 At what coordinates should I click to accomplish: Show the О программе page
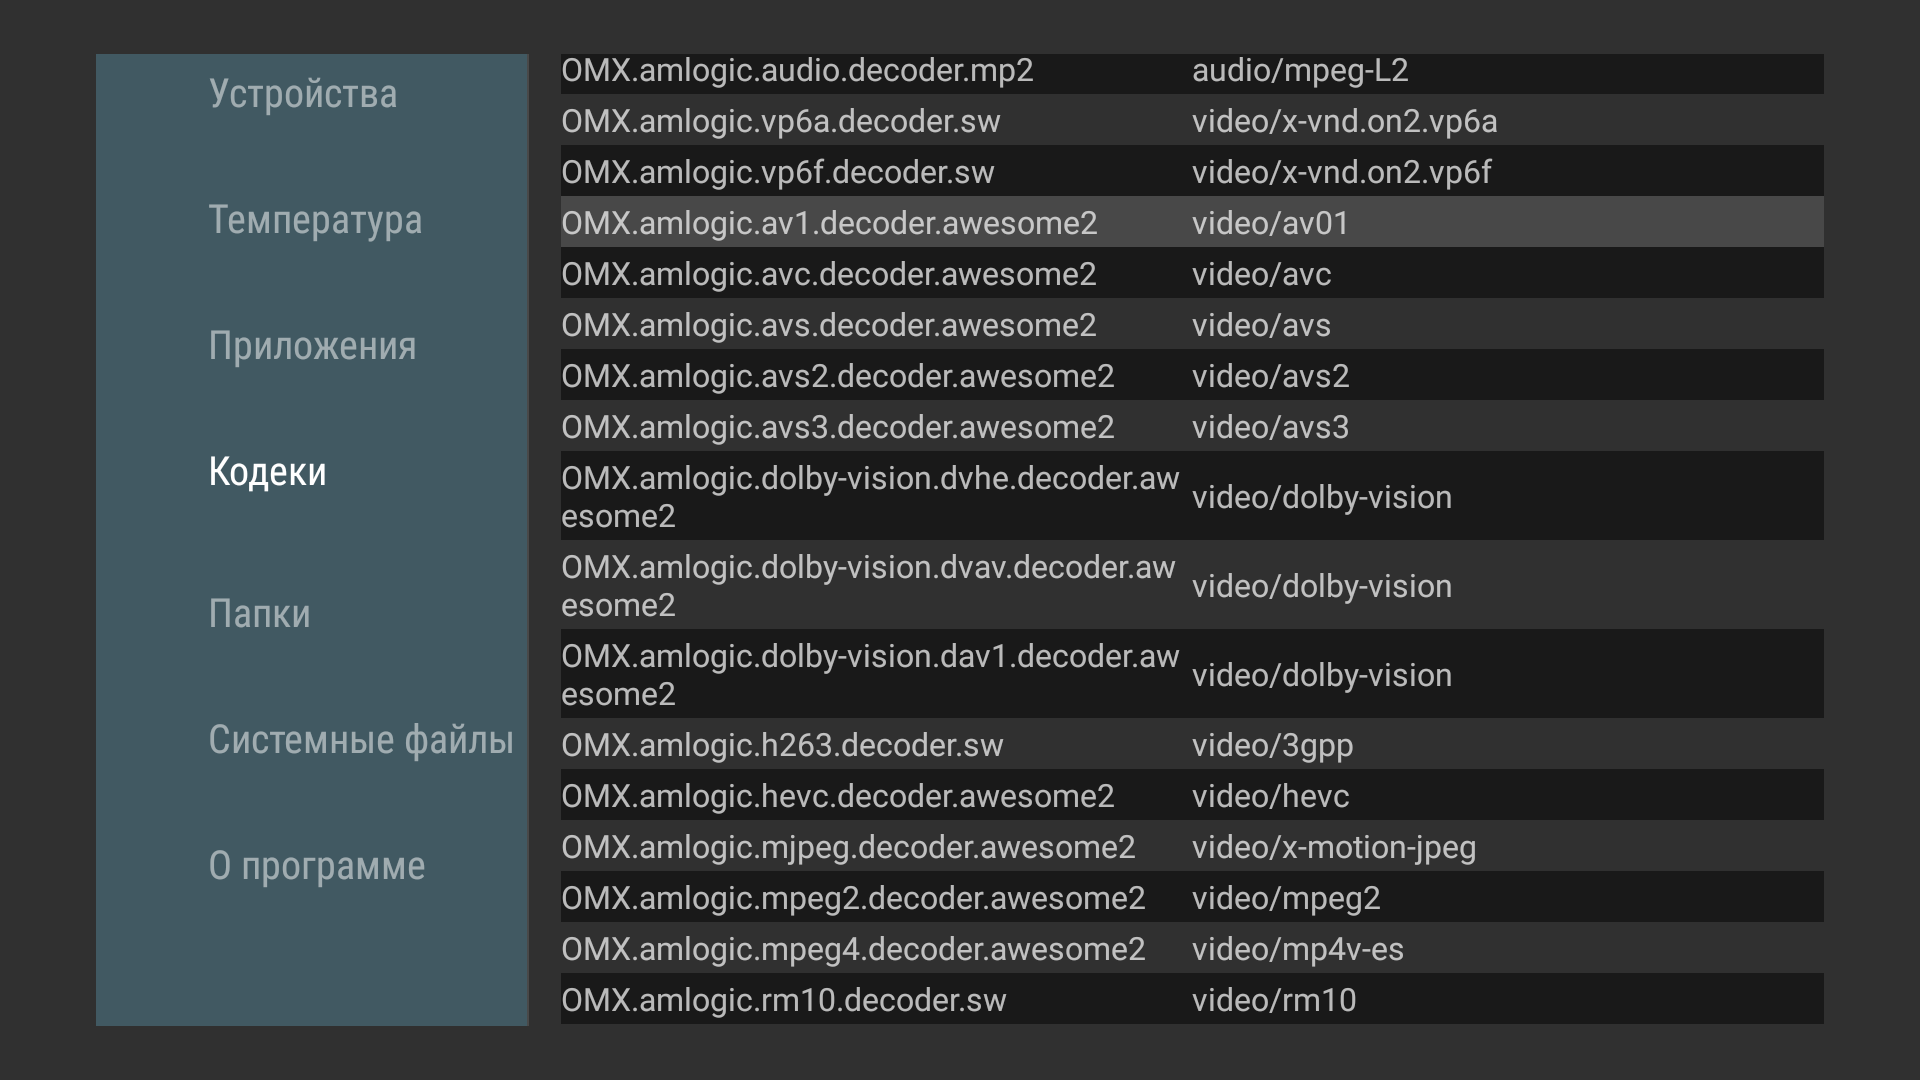pyautogui.click(x=316, y=866)
